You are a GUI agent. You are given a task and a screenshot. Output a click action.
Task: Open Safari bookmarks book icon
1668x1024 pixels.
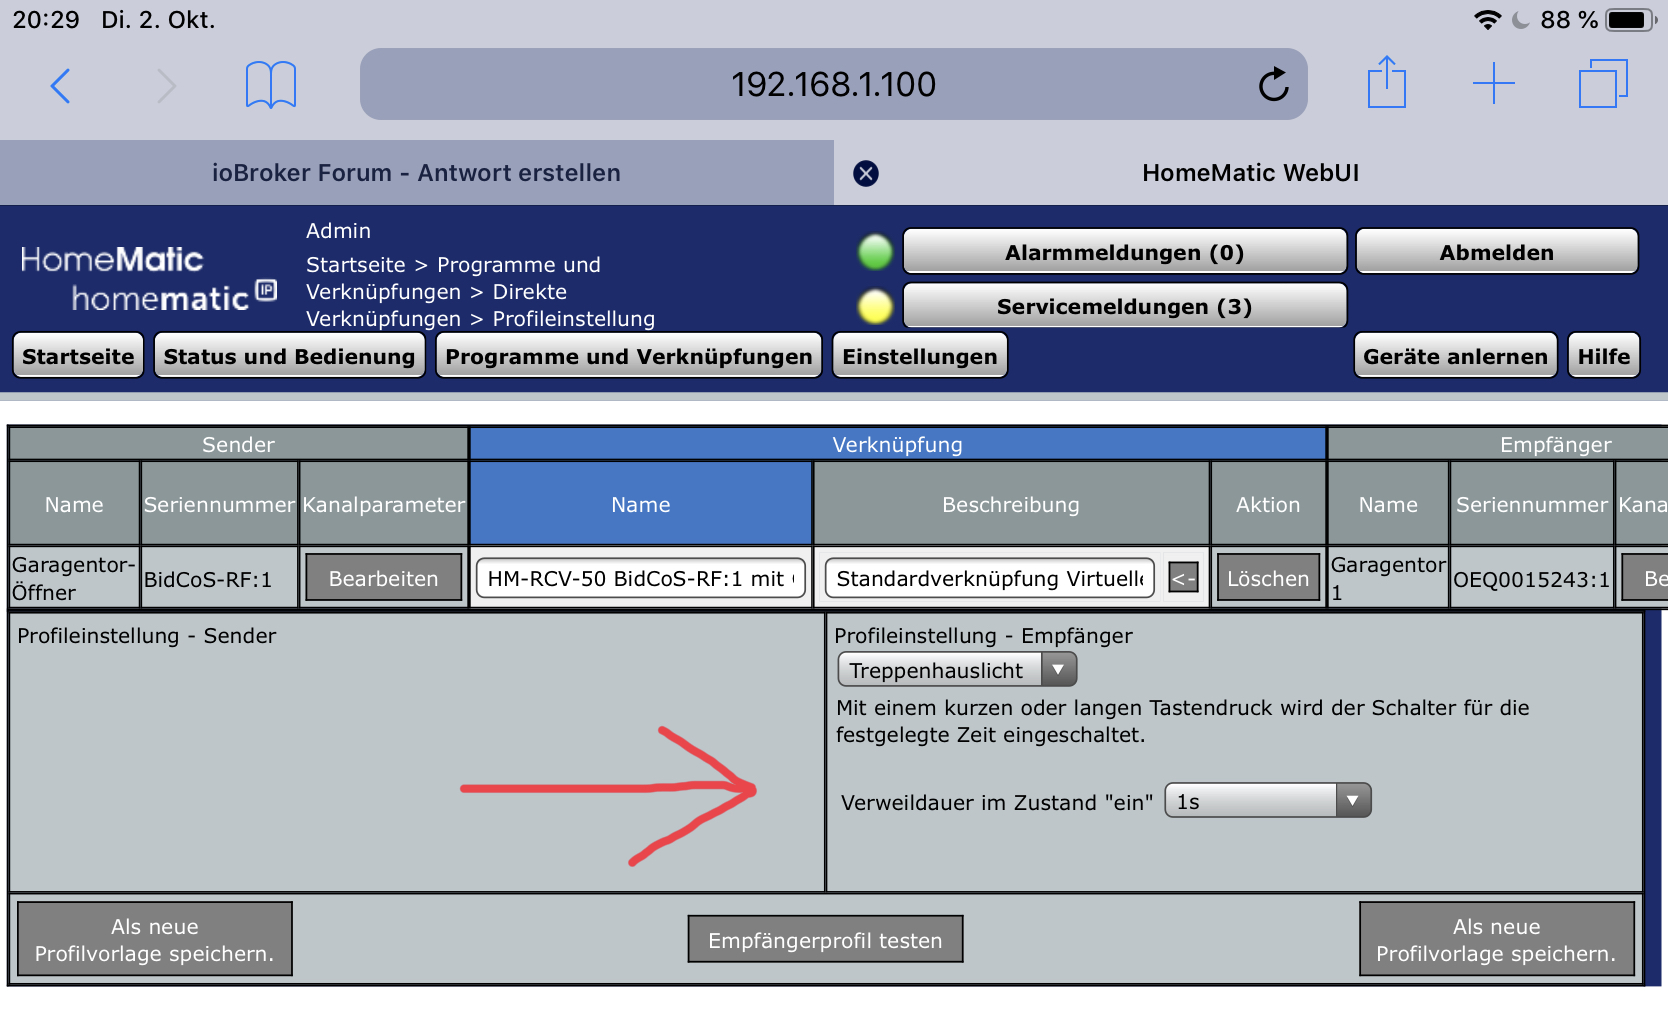pyautogui.click(x=271, y=85)
